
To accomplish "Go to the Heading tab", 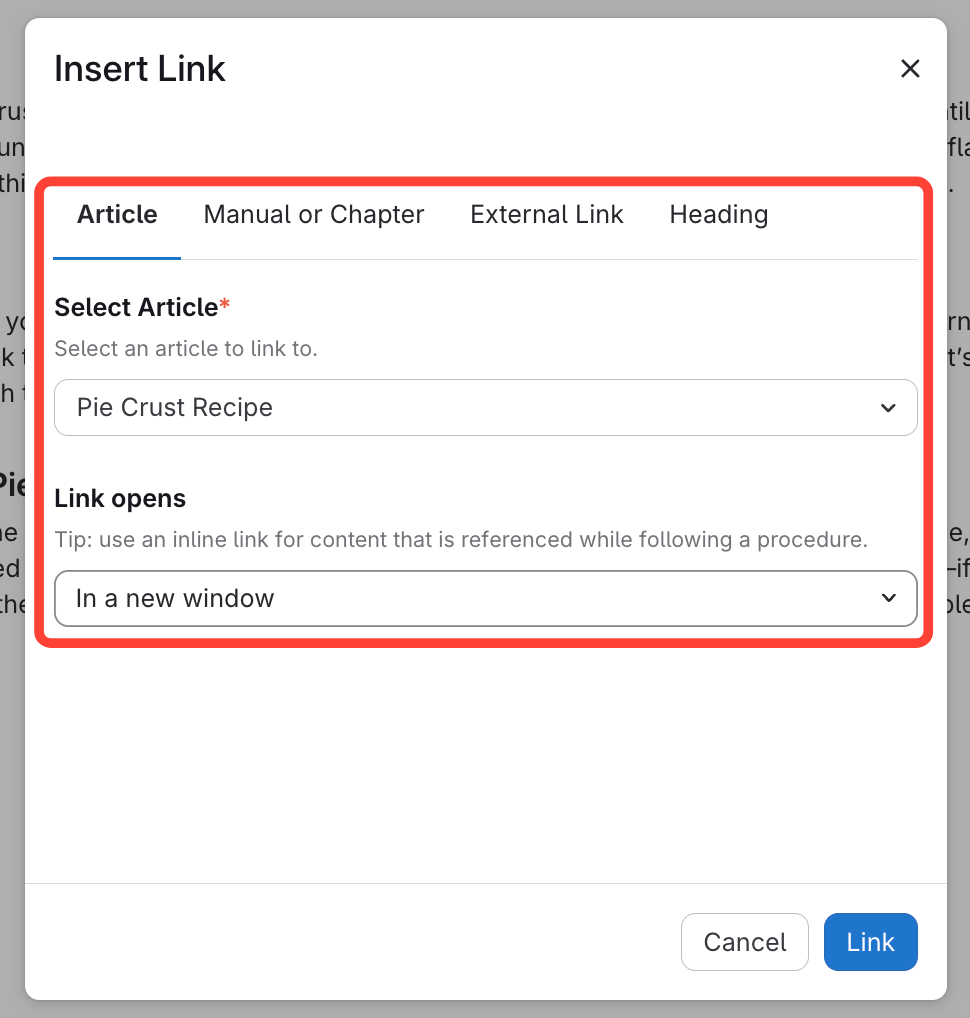I will (719, 215).
